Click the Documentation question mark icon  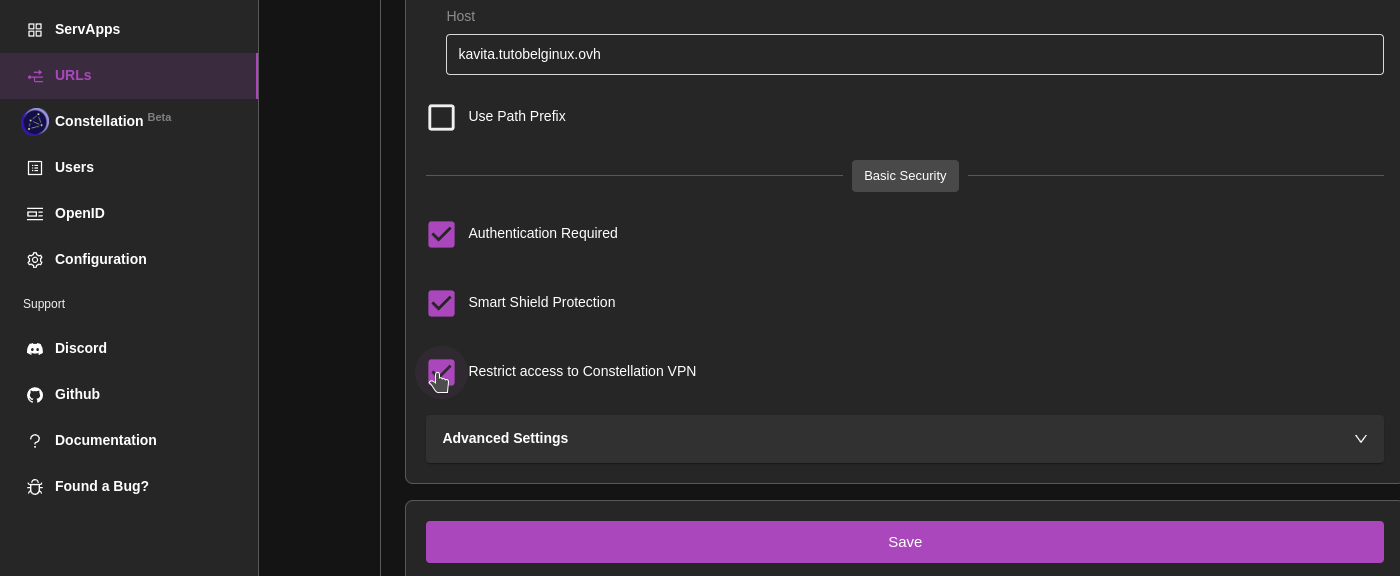pos(35,441)
